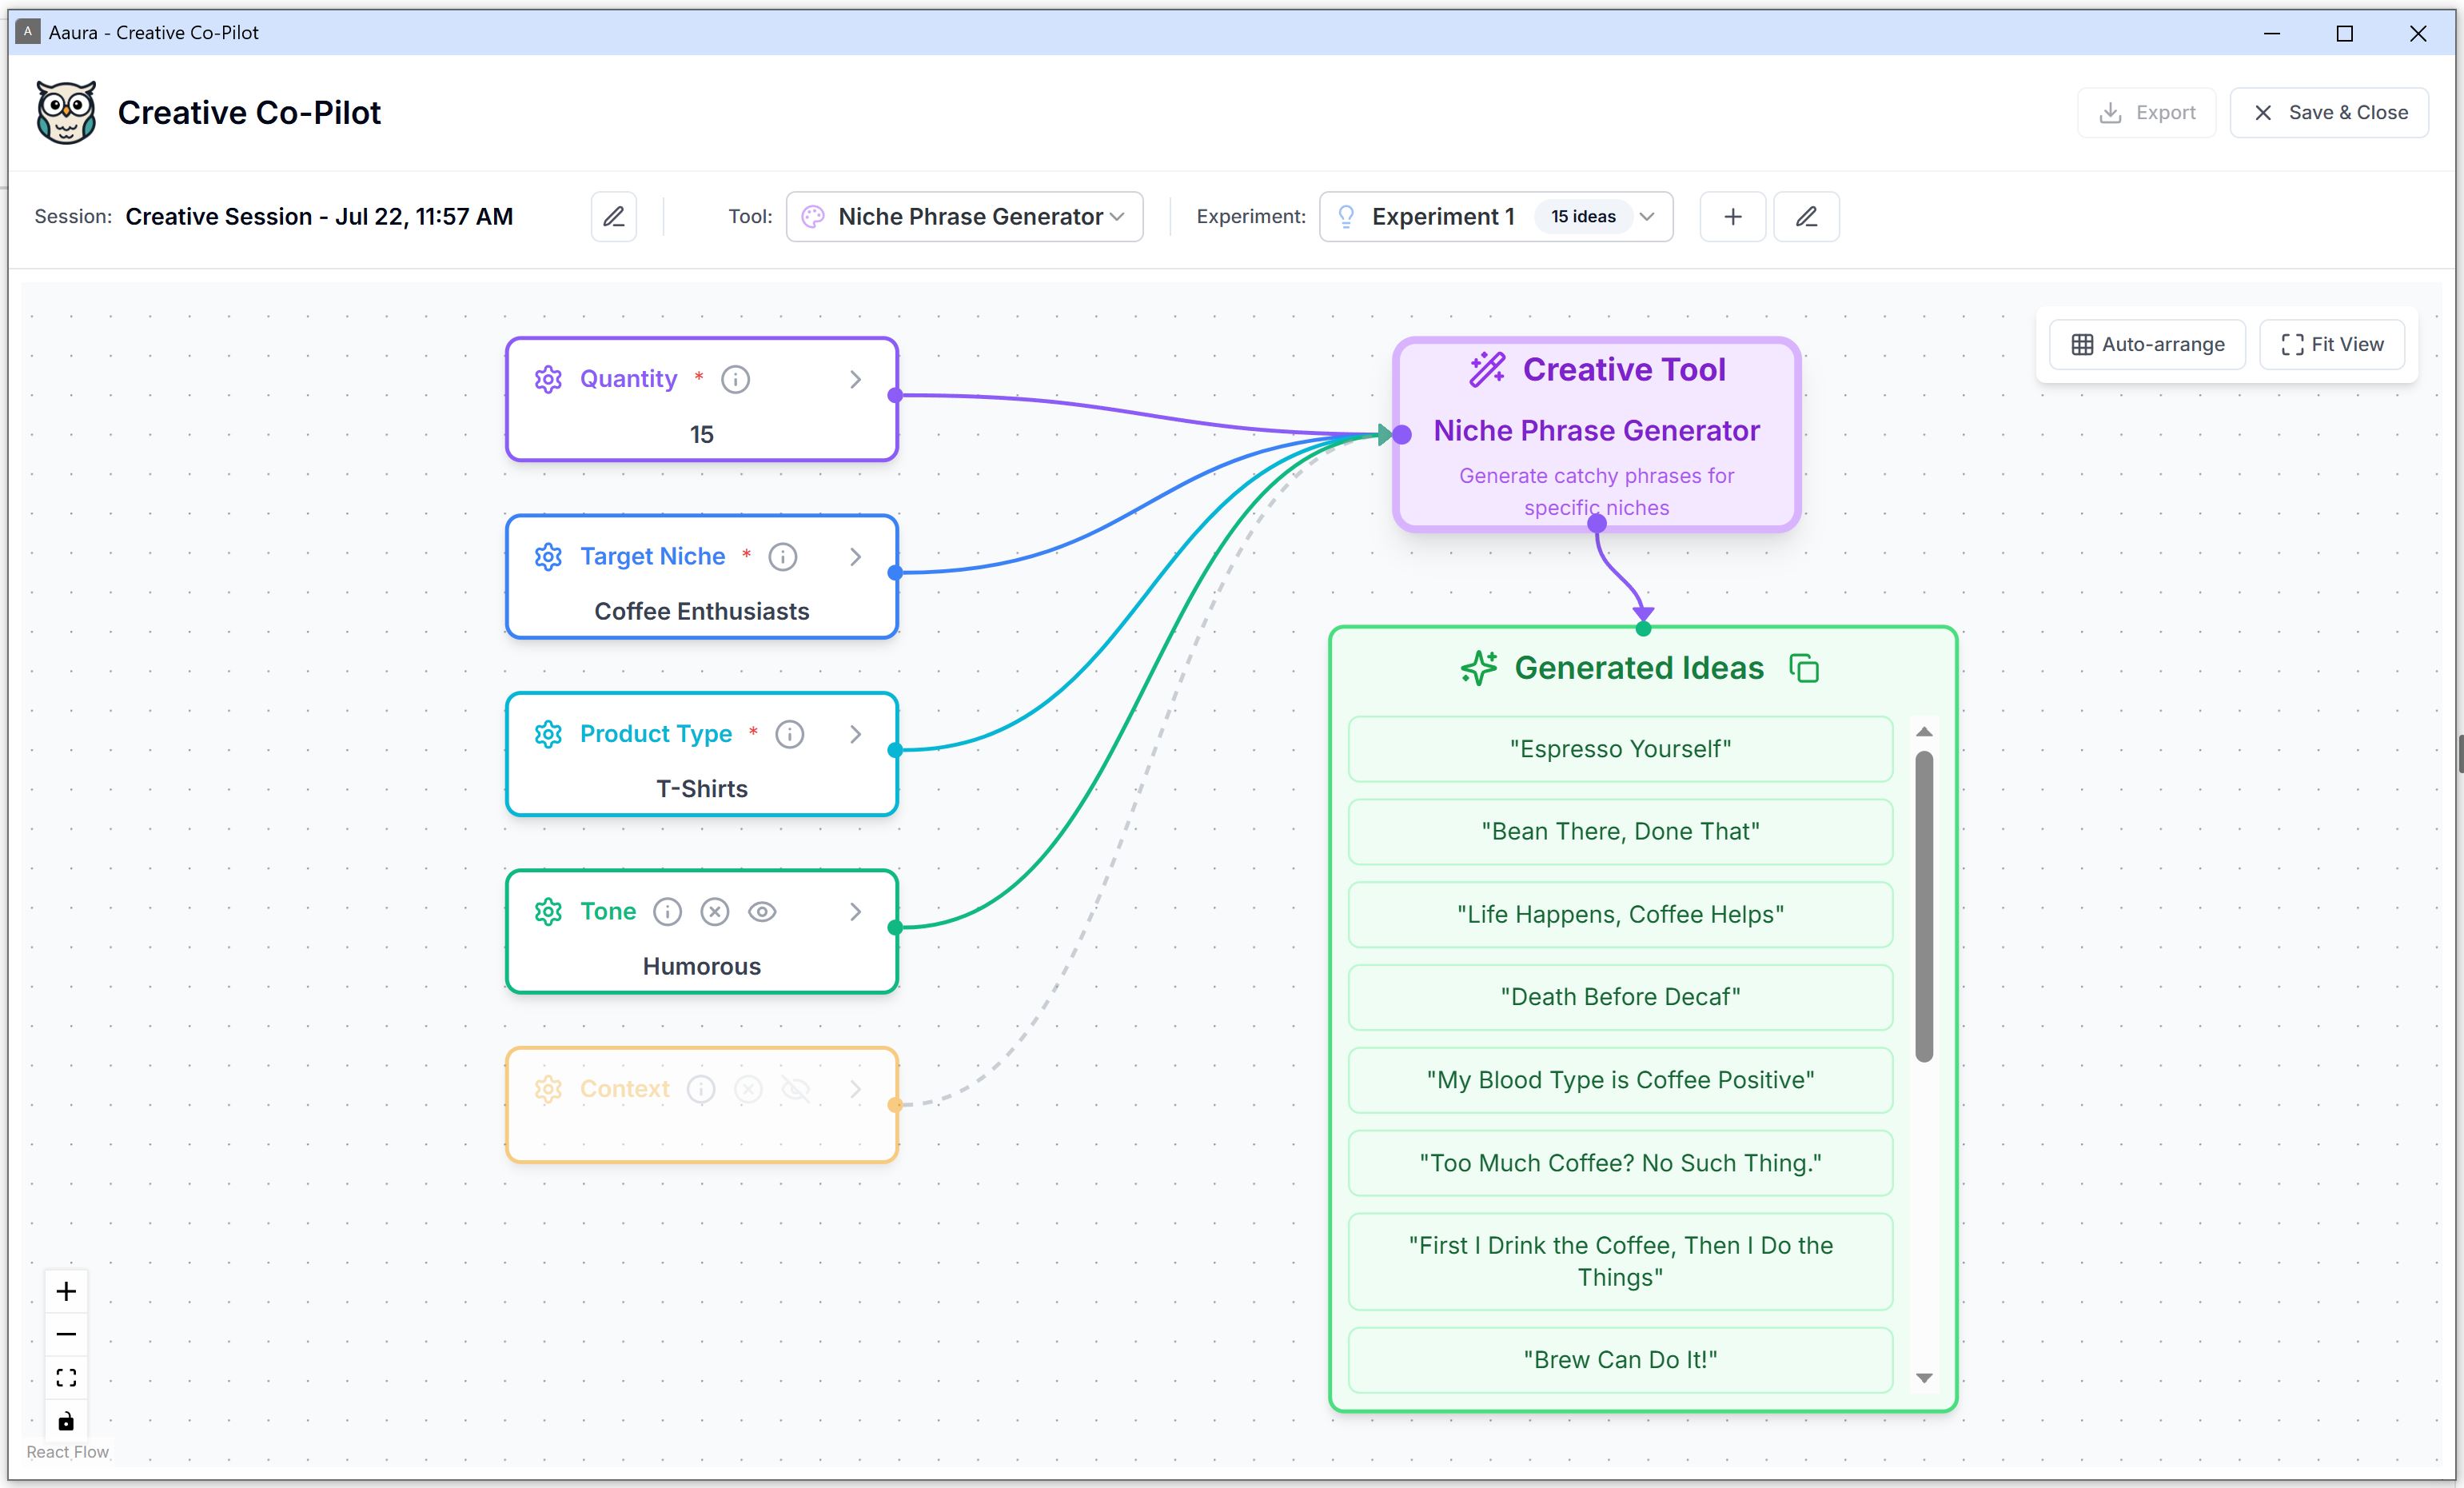The width and height of the screenshot is (2464, 1488).
Task: Click the Tone gear icon
Action: point(548,912)
